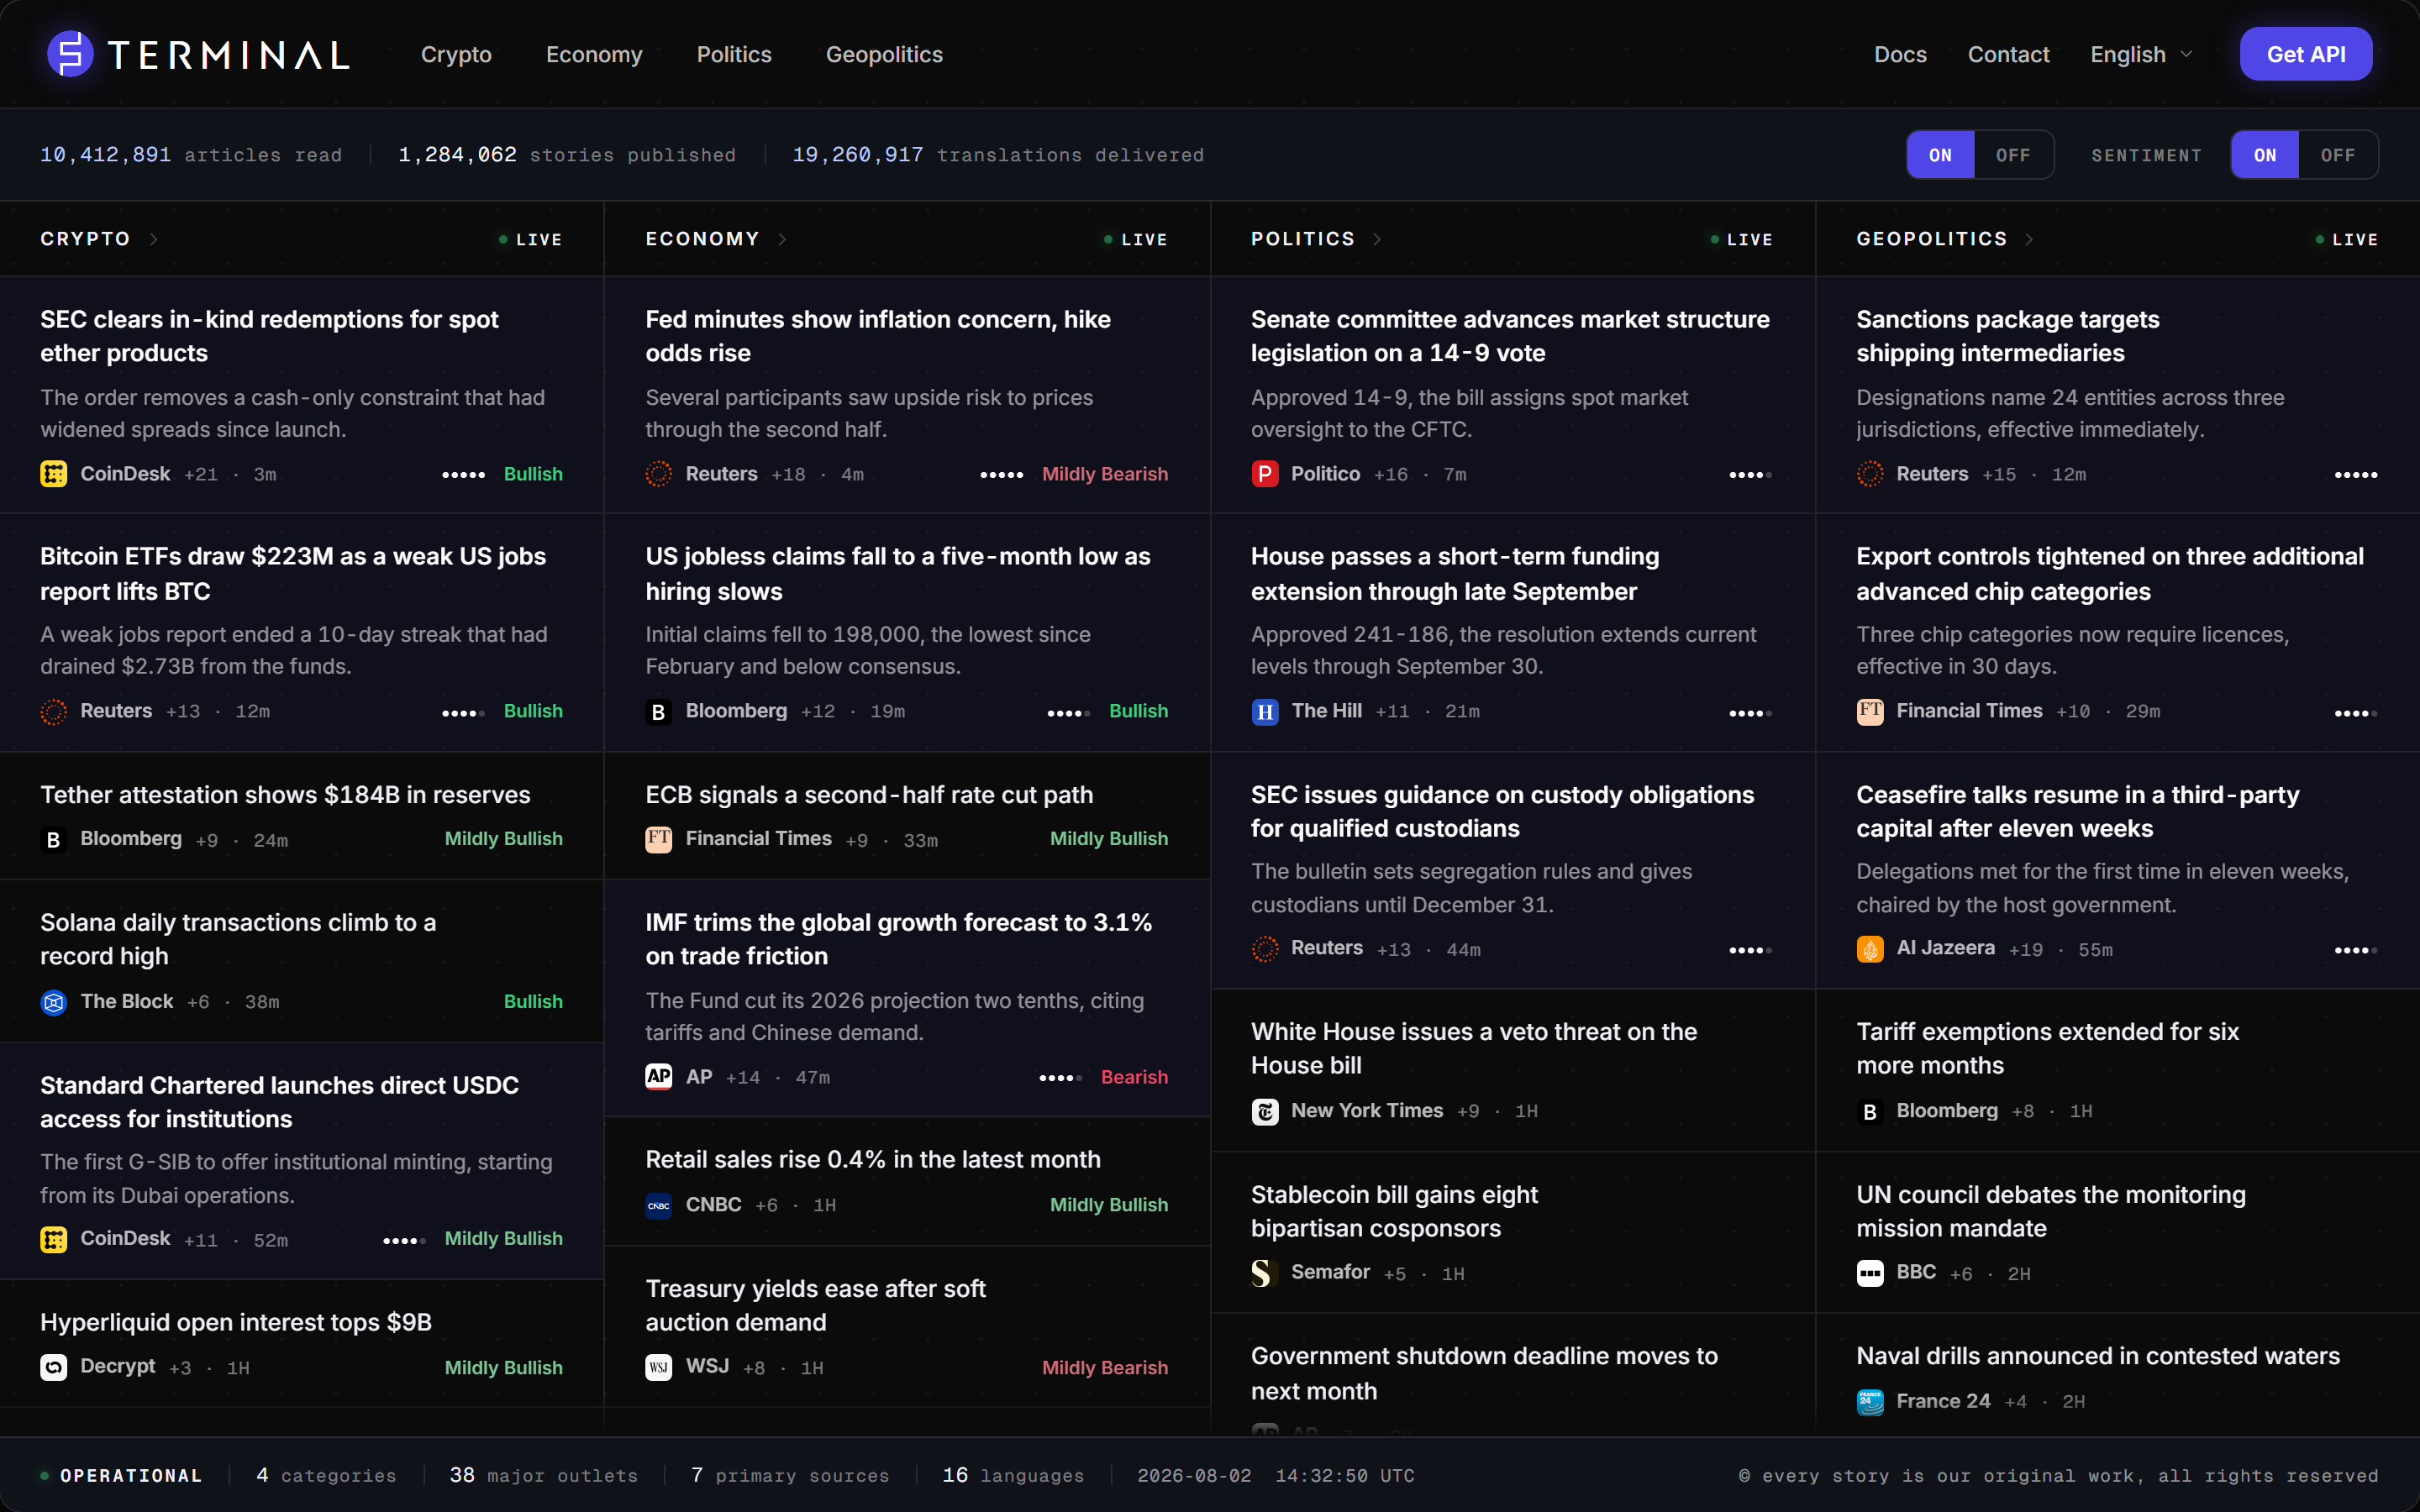This screenshot has height=1512, width=2420.
Task: Click France 24 icon on Naval drills story
Action: point(1870,1401)
